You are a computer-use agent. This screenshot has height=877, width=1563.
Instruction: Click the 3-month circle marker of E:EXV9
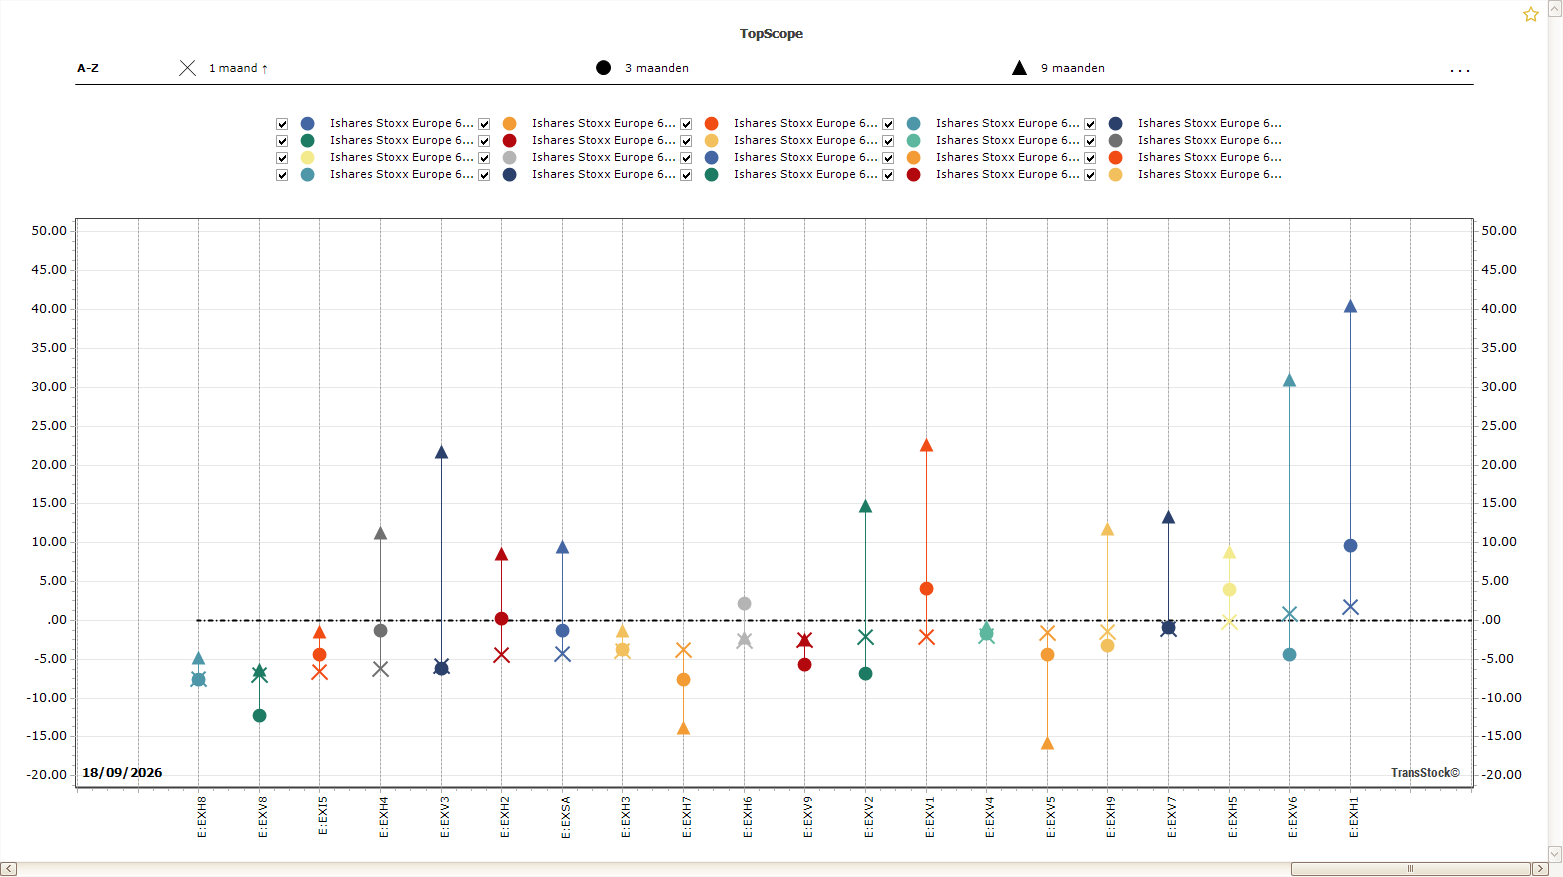[804, 665]
